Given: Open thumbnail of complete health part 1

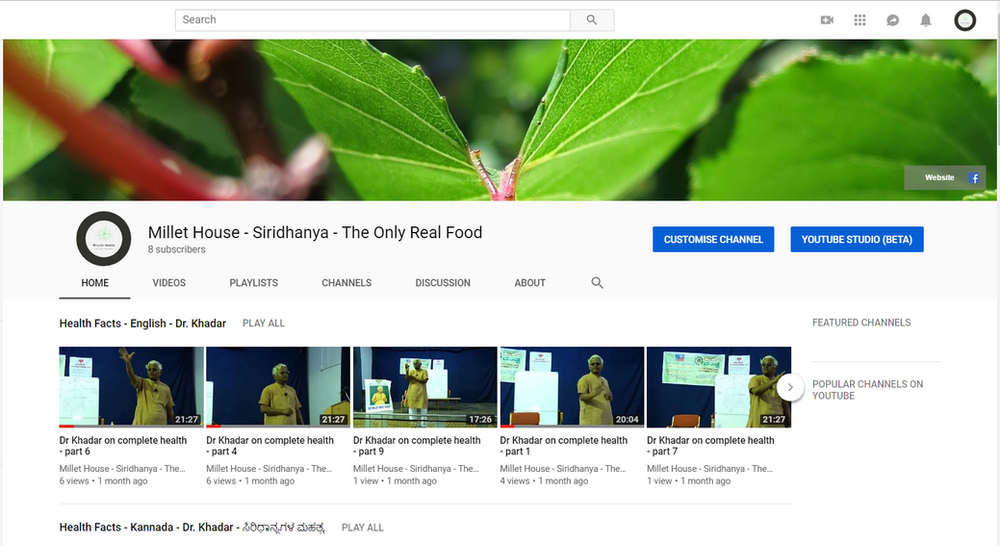Looking at the screenshot, I should [x=572, y=387].
